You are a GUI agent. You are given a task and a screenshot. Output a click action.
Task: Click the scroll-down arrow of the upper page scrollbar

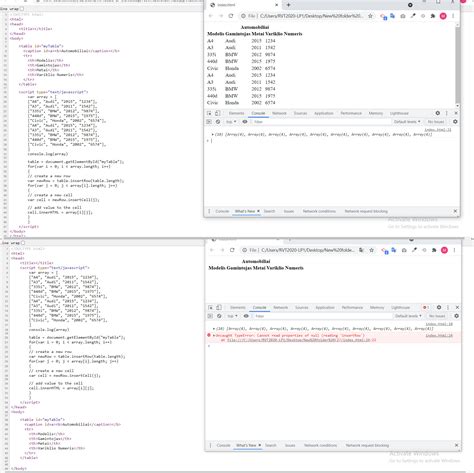tap(458, 105)
